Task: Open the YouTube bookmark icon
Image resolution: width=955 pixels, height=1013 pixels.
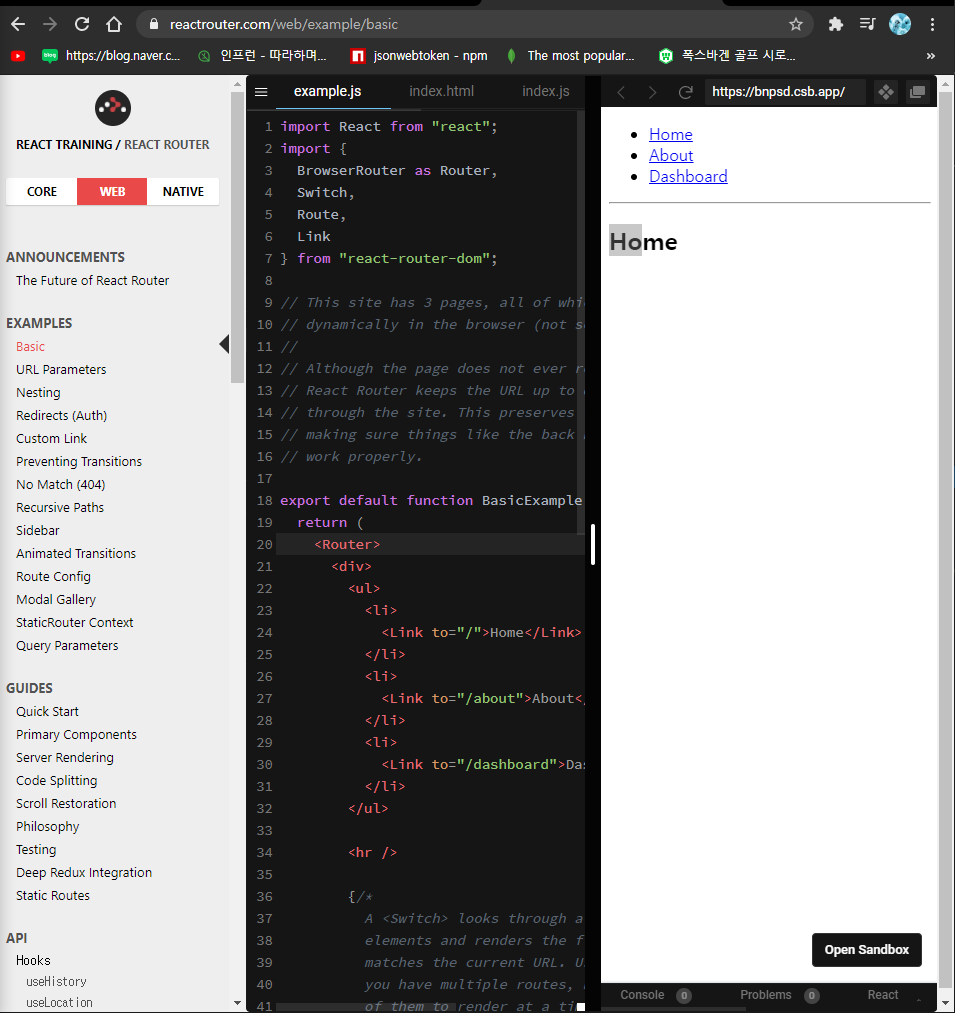Action: 18,56
